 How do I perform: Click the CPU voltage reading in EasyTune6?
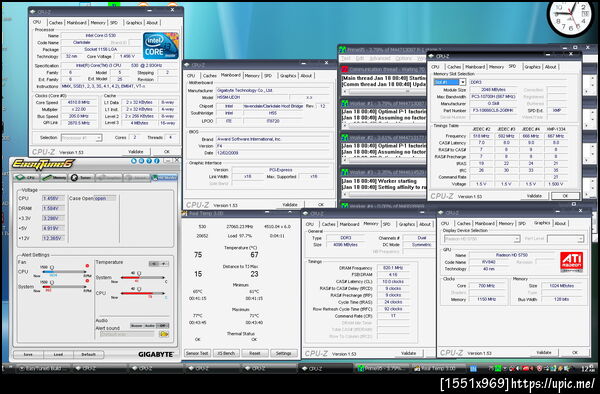53,198
